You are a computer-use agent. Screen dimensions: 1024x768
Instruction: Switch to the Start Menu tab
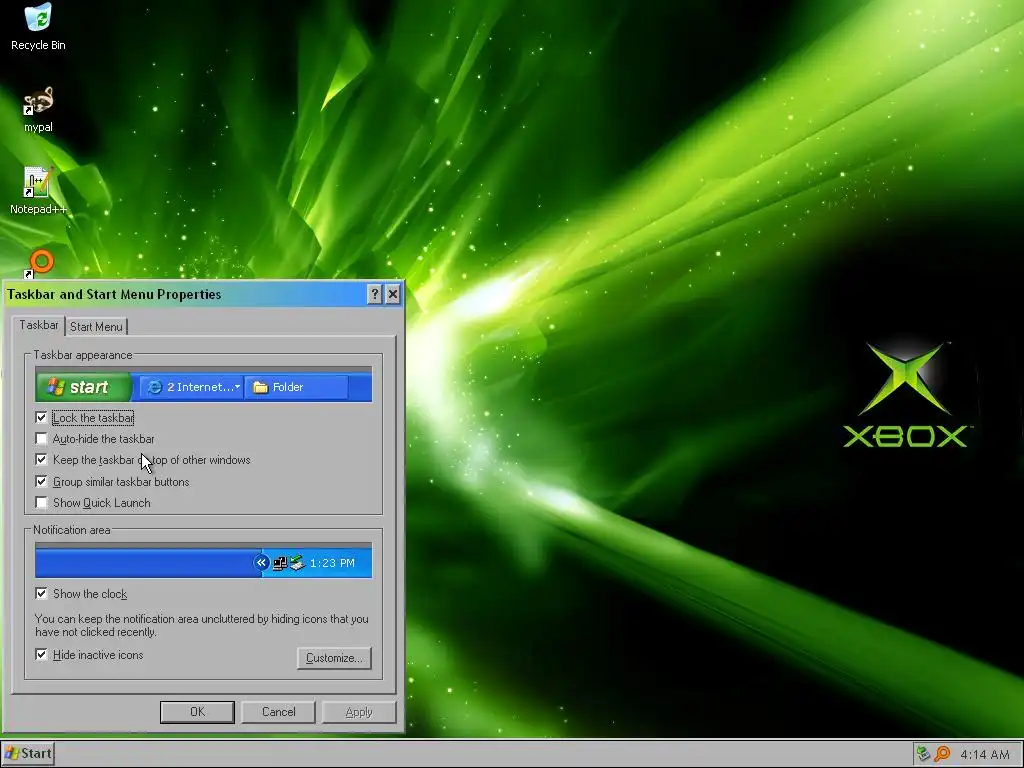pyautogui.click(x=96, y=327)
